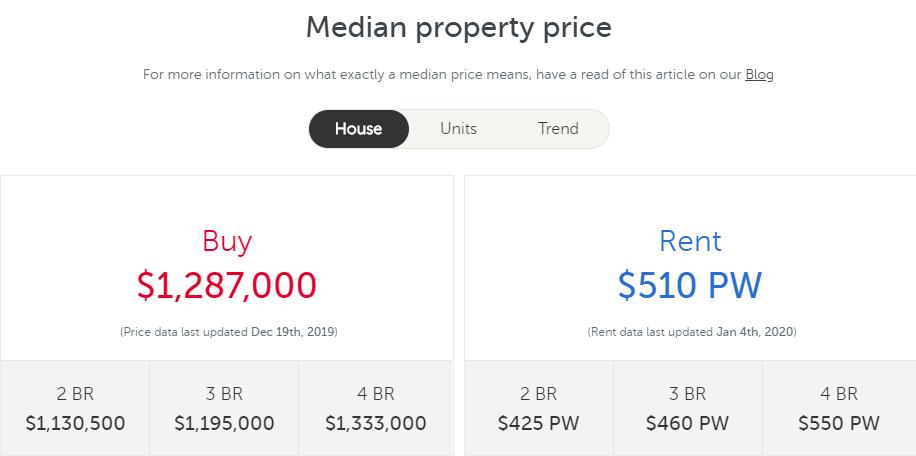Select the 4 BR buy price $1,333,000
916x456 pixels.
coord(376,423)
